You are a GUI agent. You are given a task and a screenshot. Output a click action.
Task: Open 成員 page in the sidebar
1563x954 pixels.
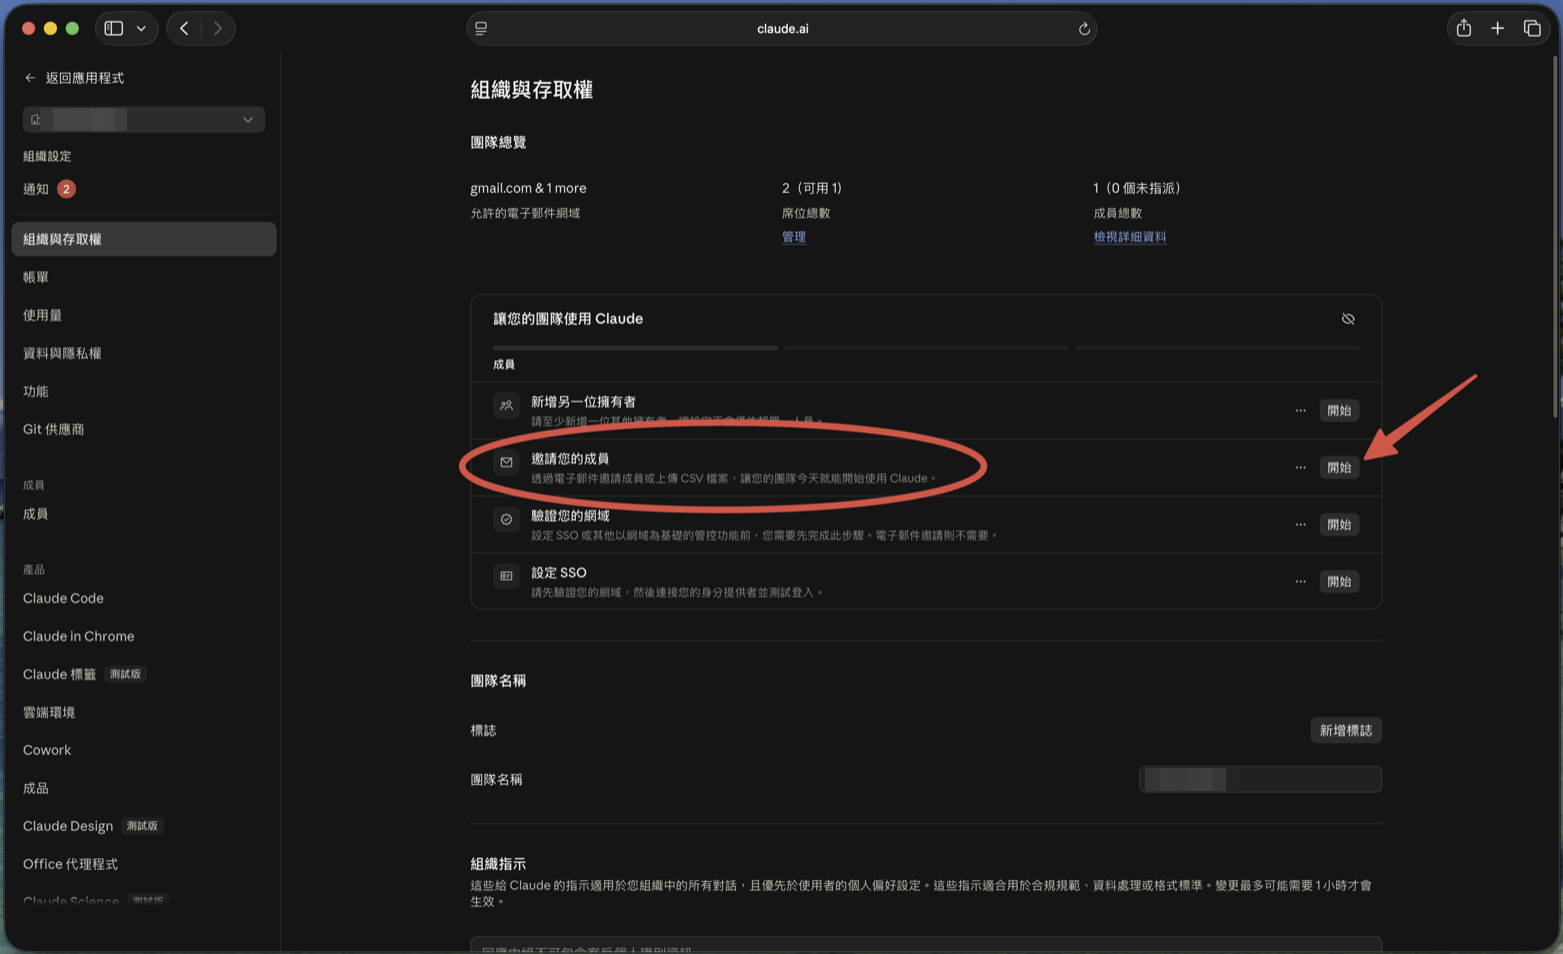[36, 514]
